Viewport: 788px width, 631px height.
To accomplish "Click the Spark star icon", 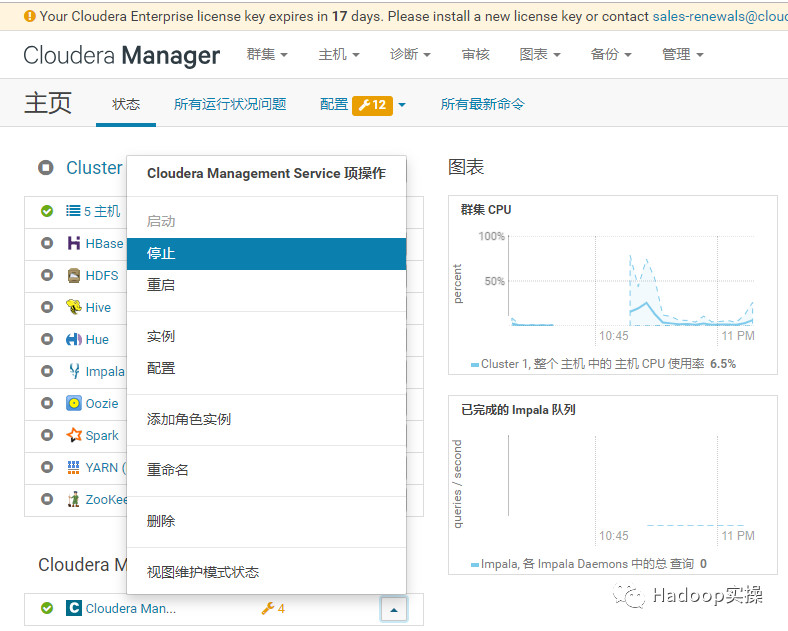I will 74,435.
